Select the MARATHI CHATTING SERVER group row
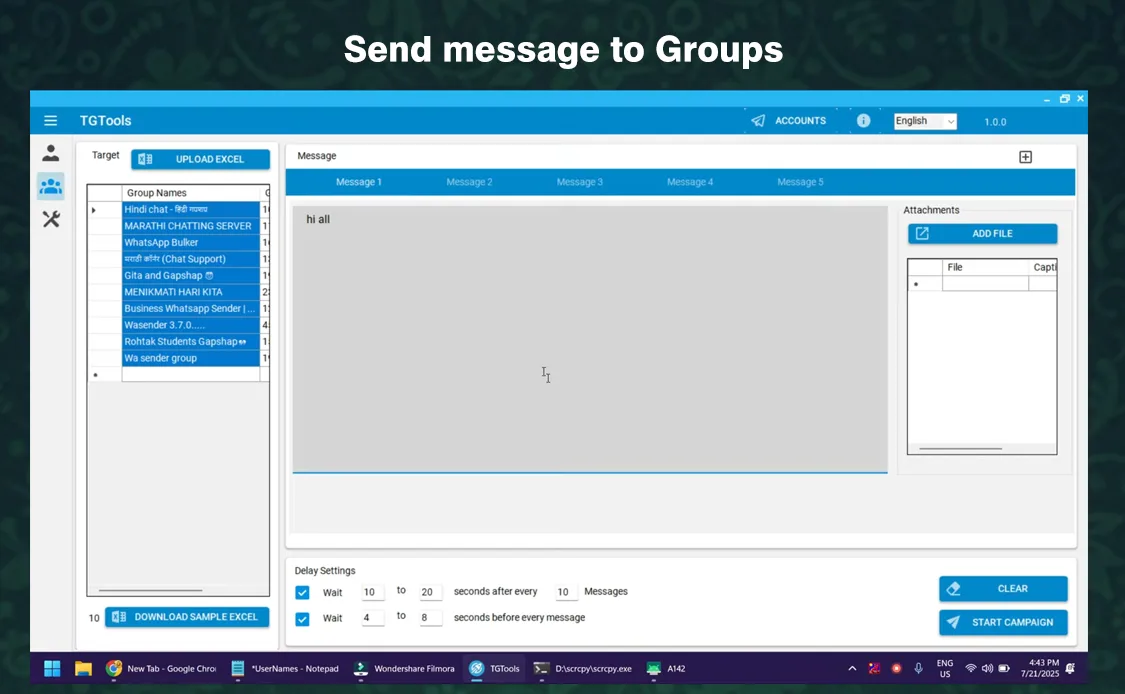Viewport: 1125px width, 694px height. point(189,226)
